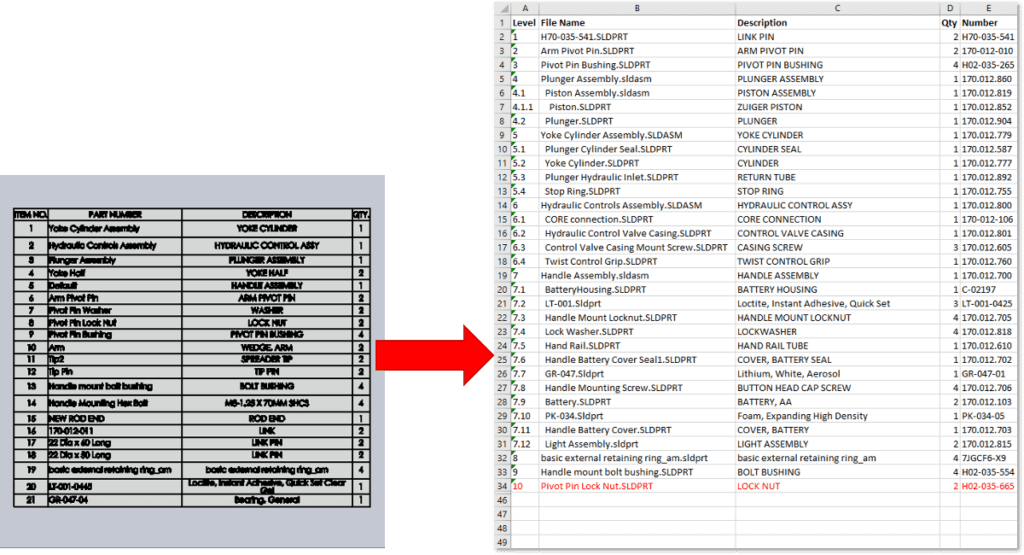Select number cell '7JGCF6-X9'

988,458
